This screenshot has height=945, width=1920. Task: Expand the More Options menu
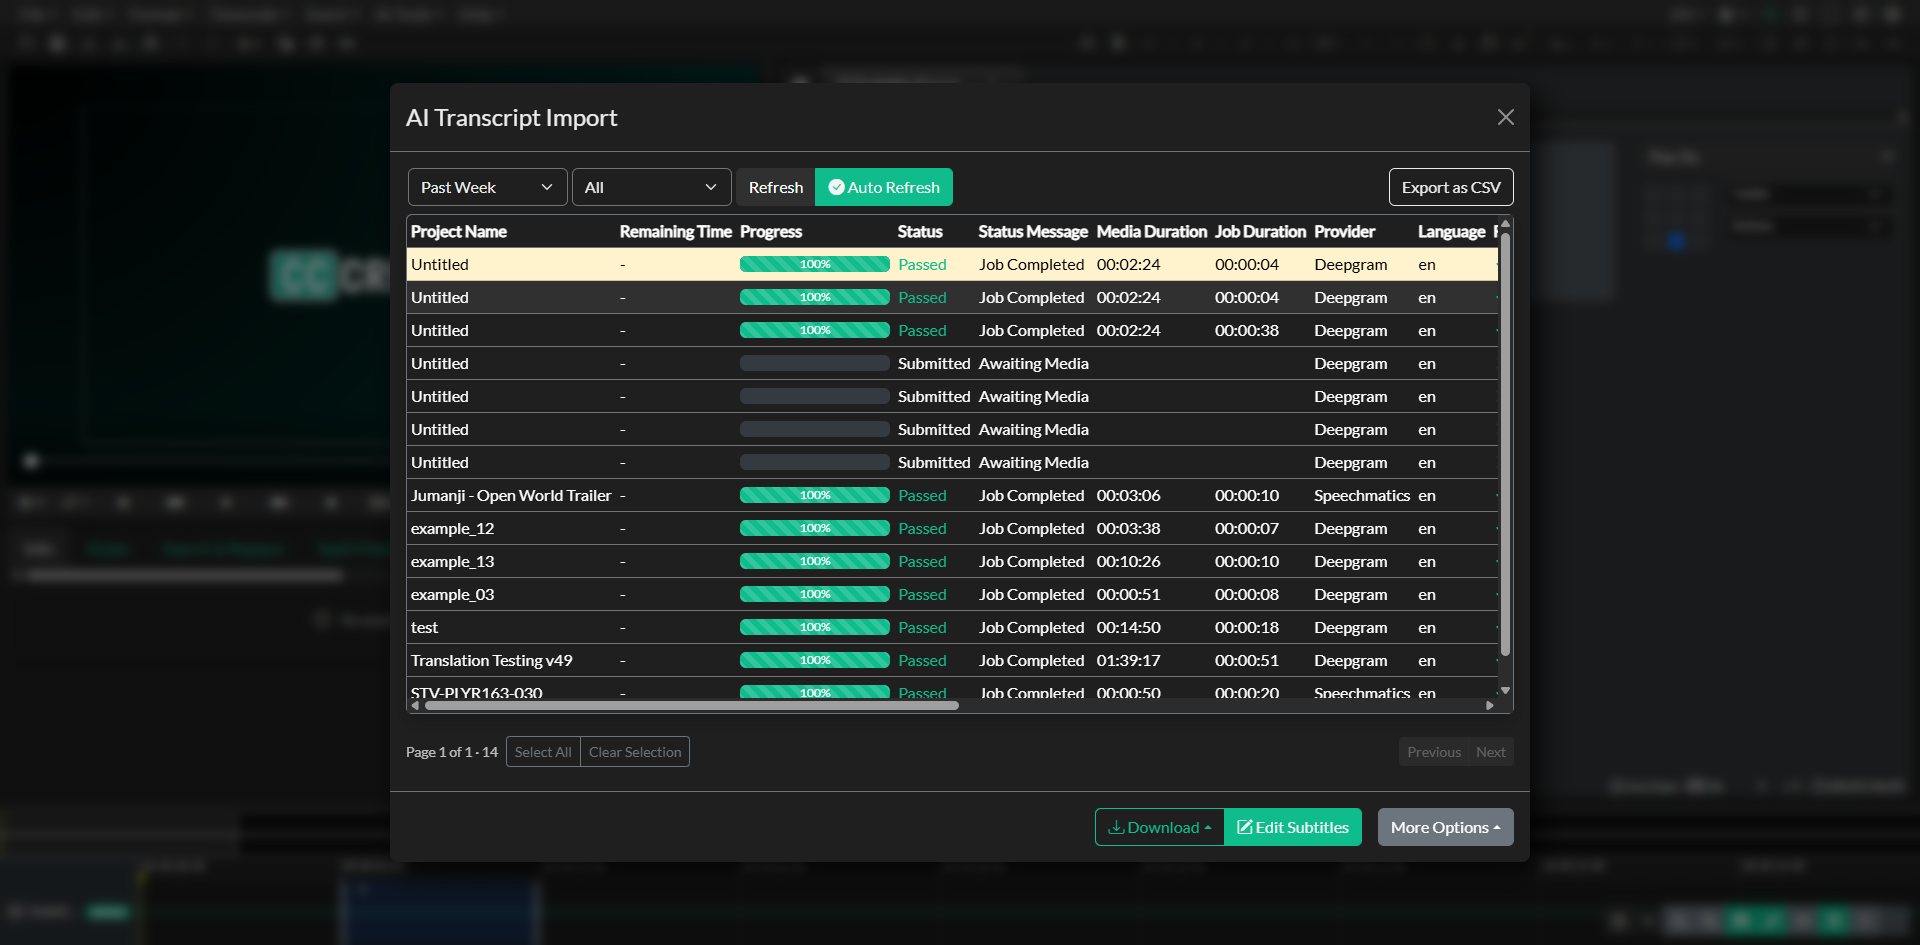(x=1445, y=827)
